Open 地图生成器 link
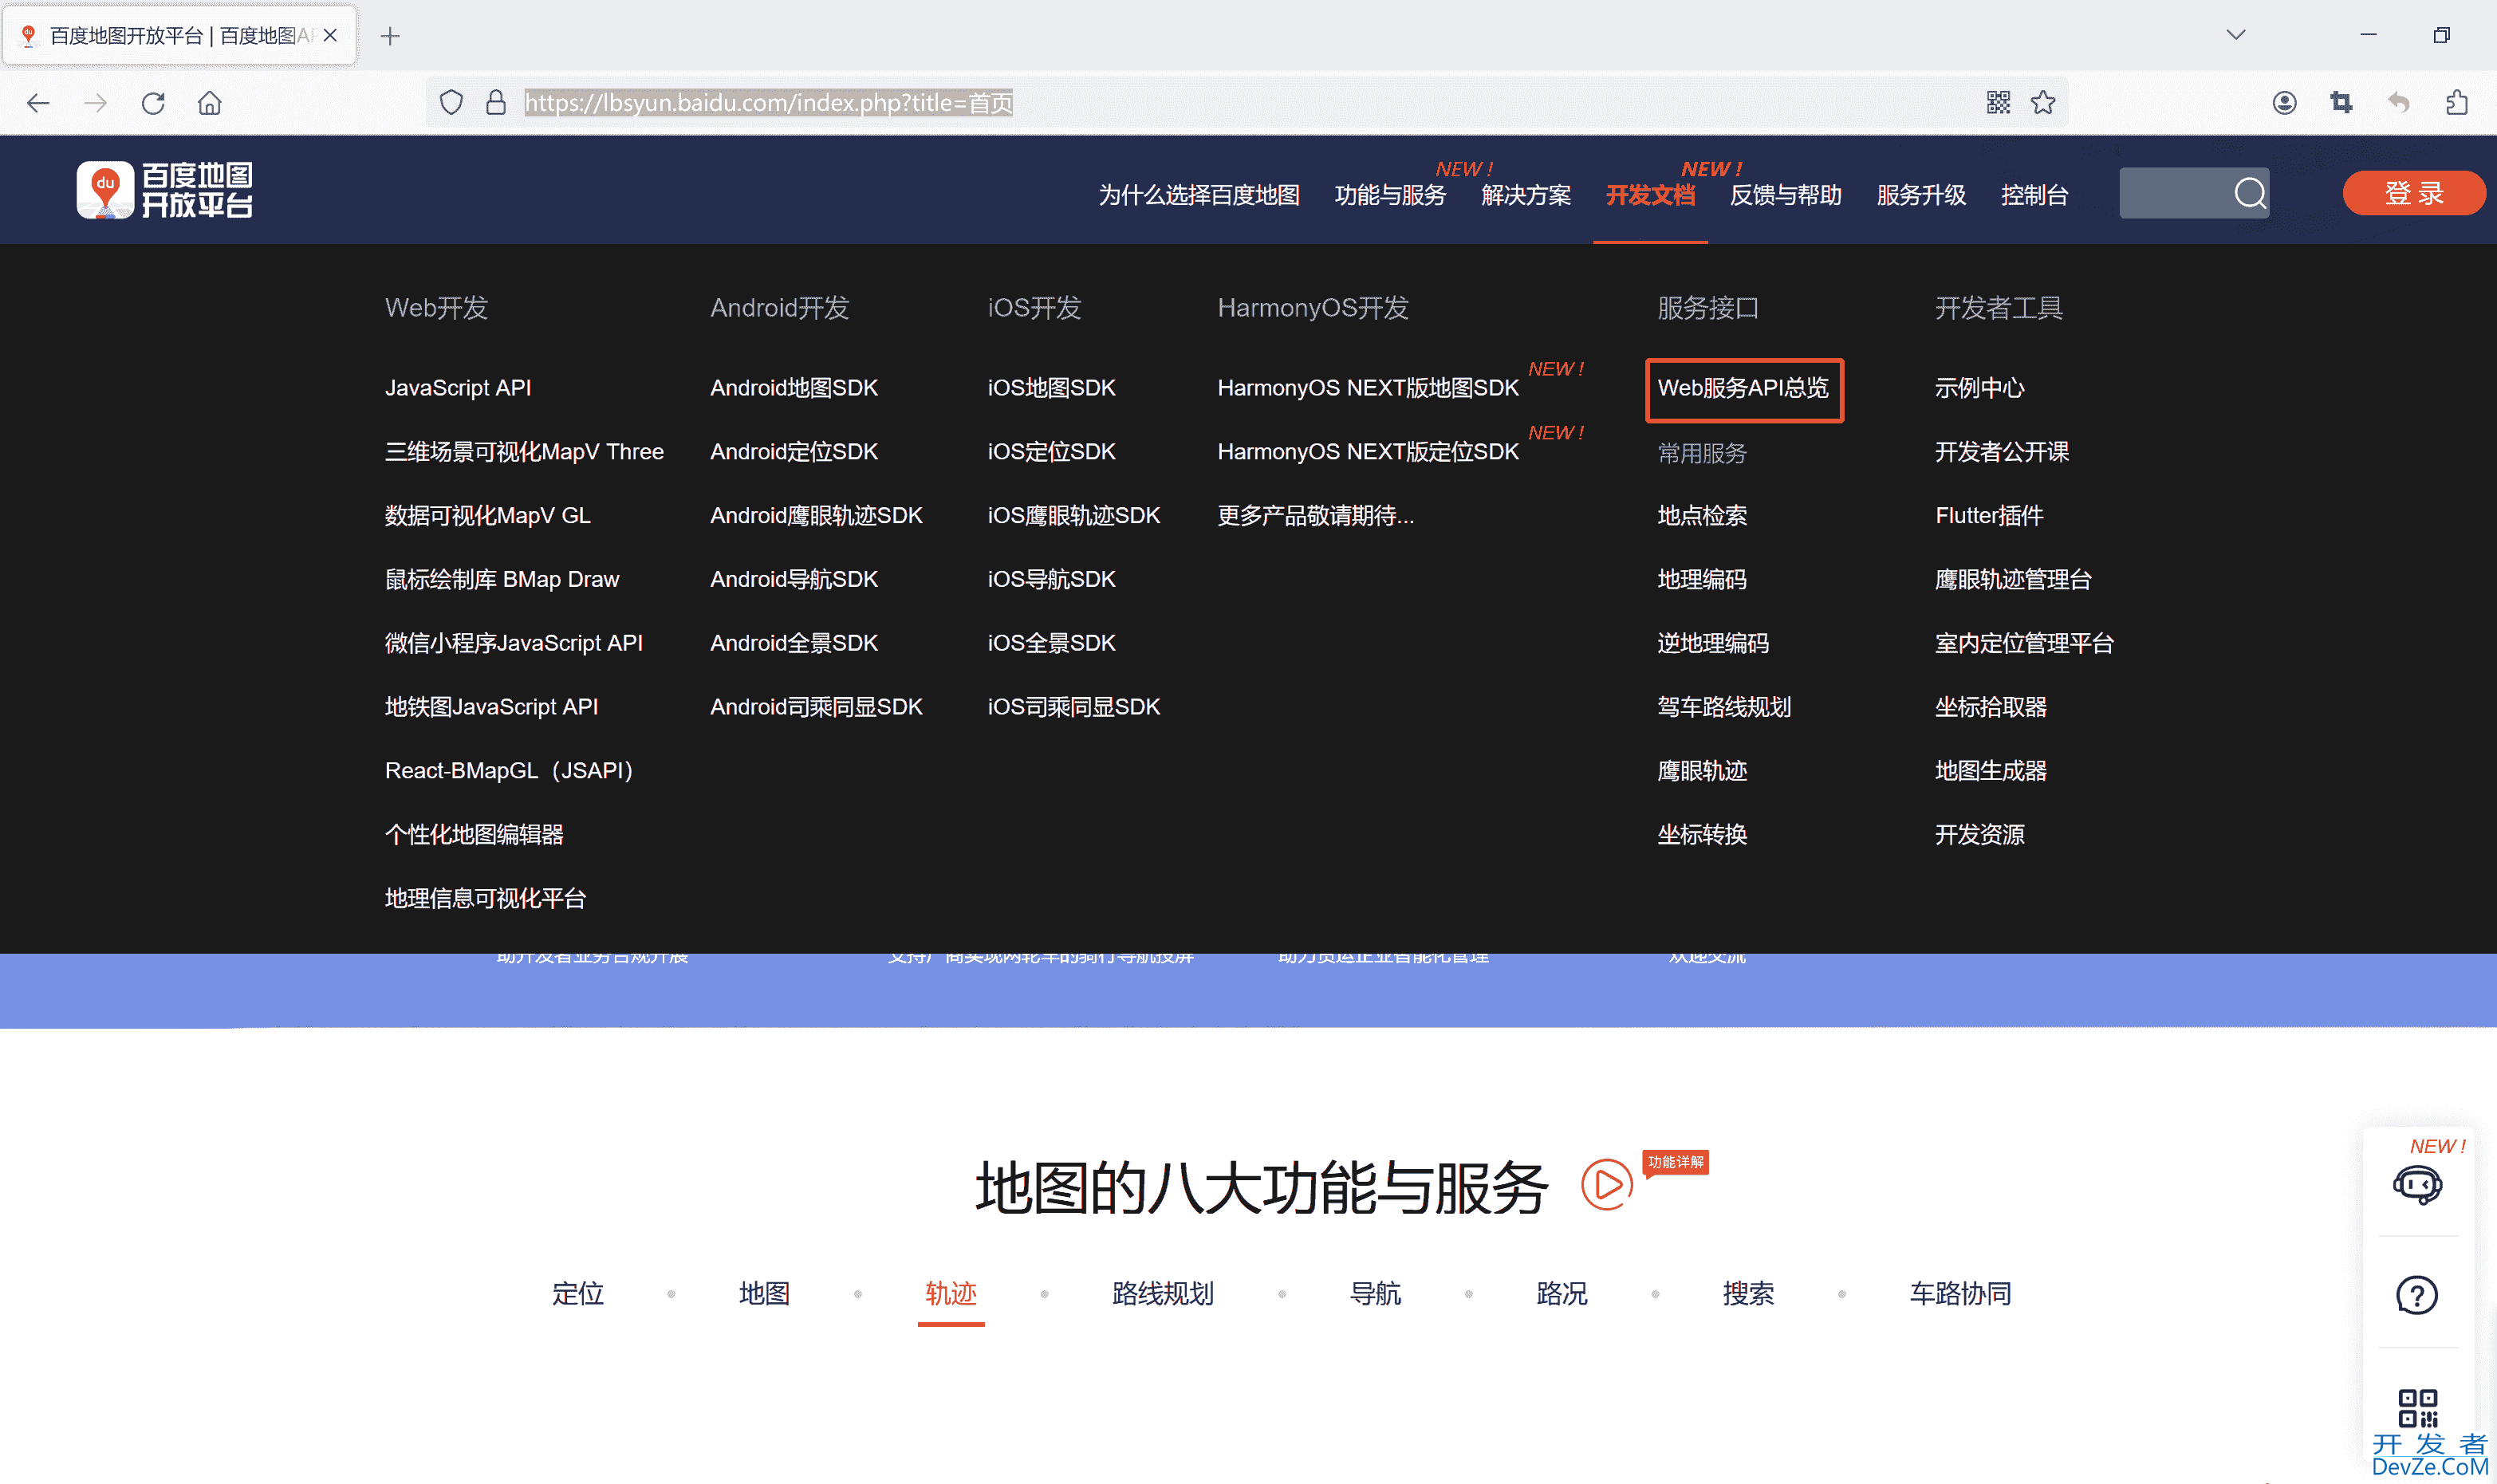 [x=1990, y=772]
